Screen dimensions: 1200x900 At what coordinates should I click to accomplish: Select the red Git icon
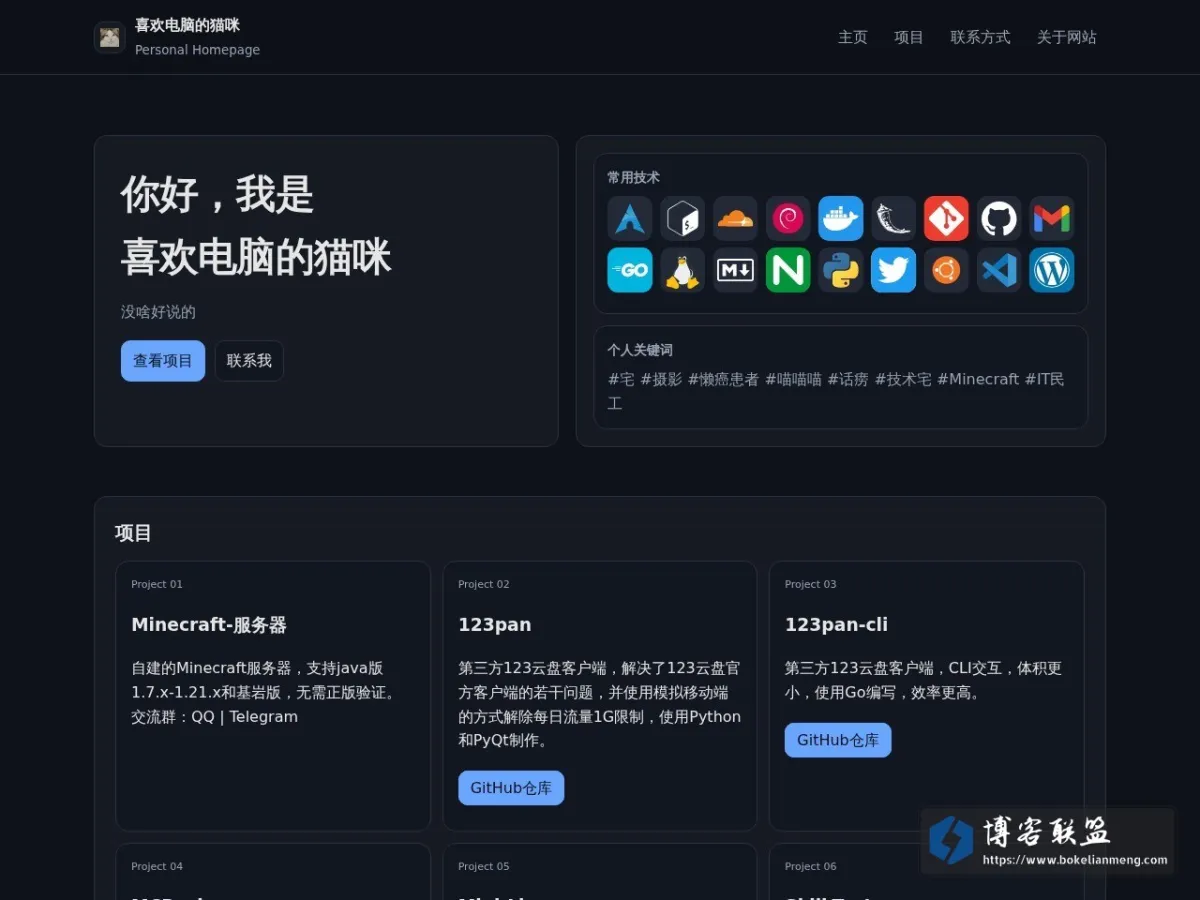[946, 218]
